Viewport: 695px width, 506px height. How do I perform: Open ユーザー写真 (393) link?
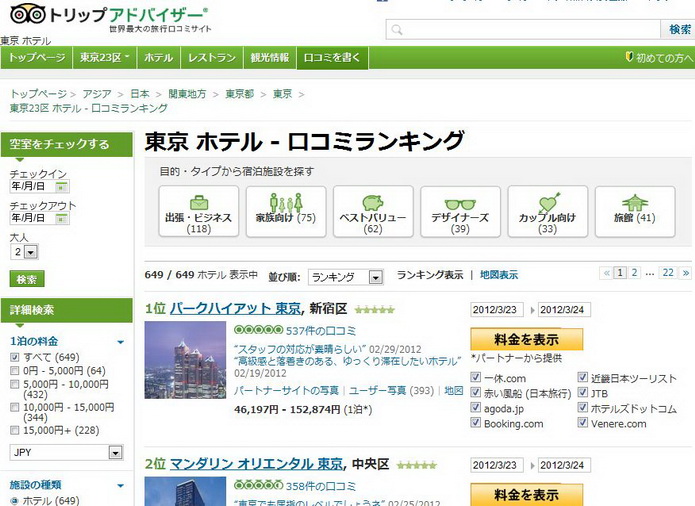point(391,390)
